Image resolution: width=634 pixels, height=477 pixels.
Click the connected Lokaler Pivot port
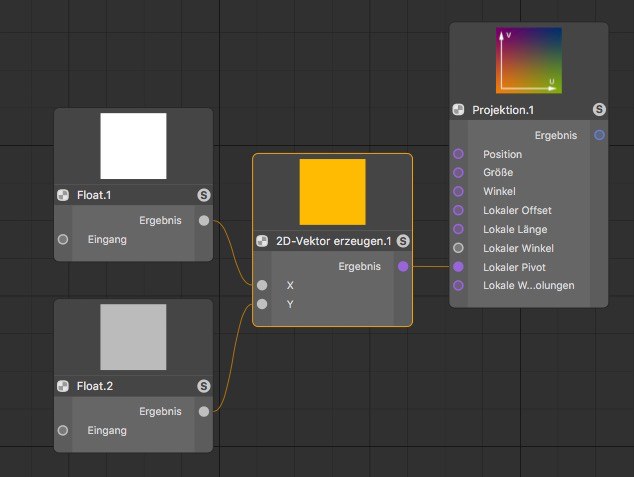[458, 267]
